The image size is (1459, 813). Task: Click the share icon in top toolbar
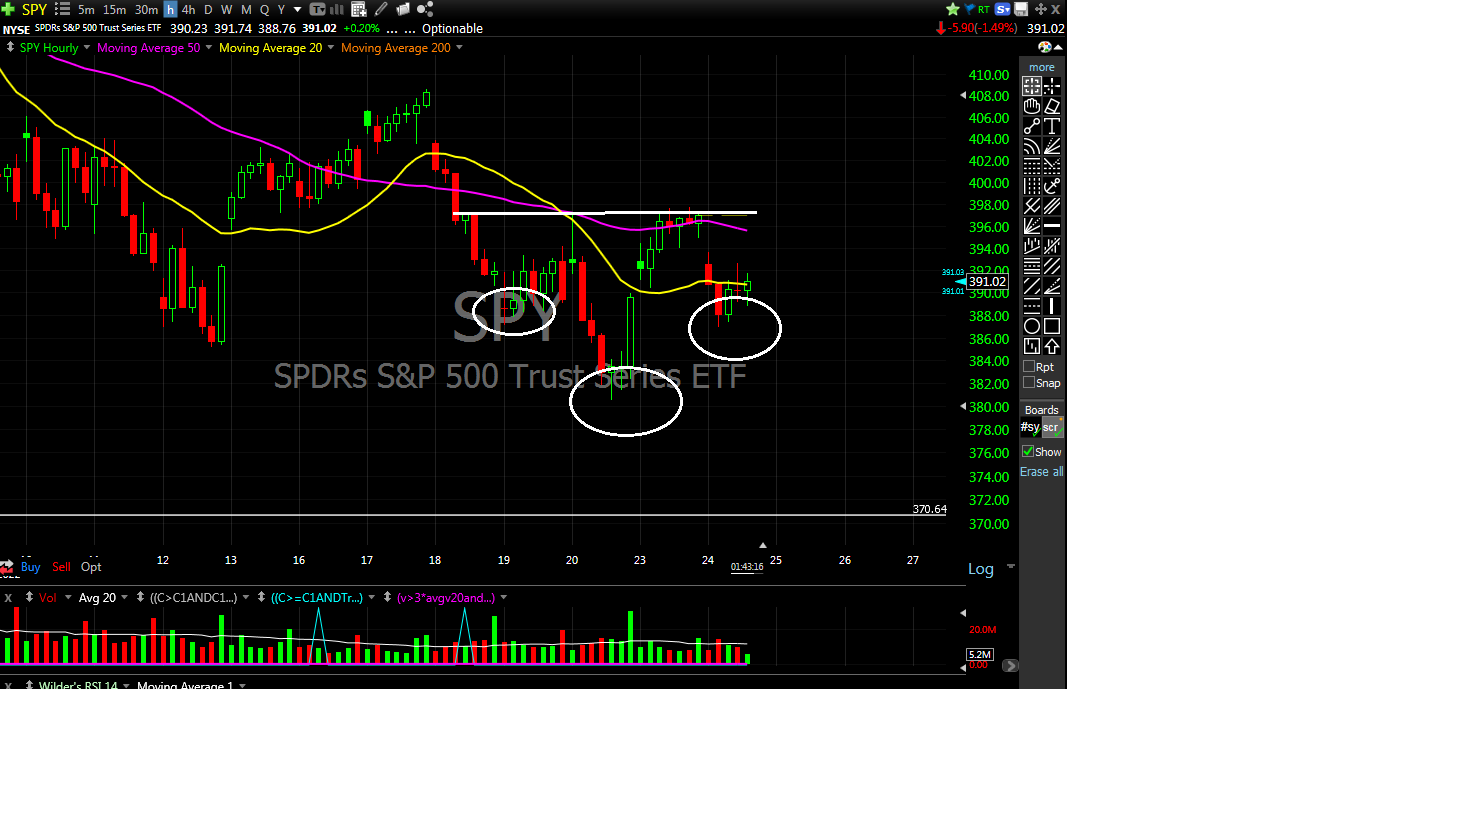pos(425,9)
